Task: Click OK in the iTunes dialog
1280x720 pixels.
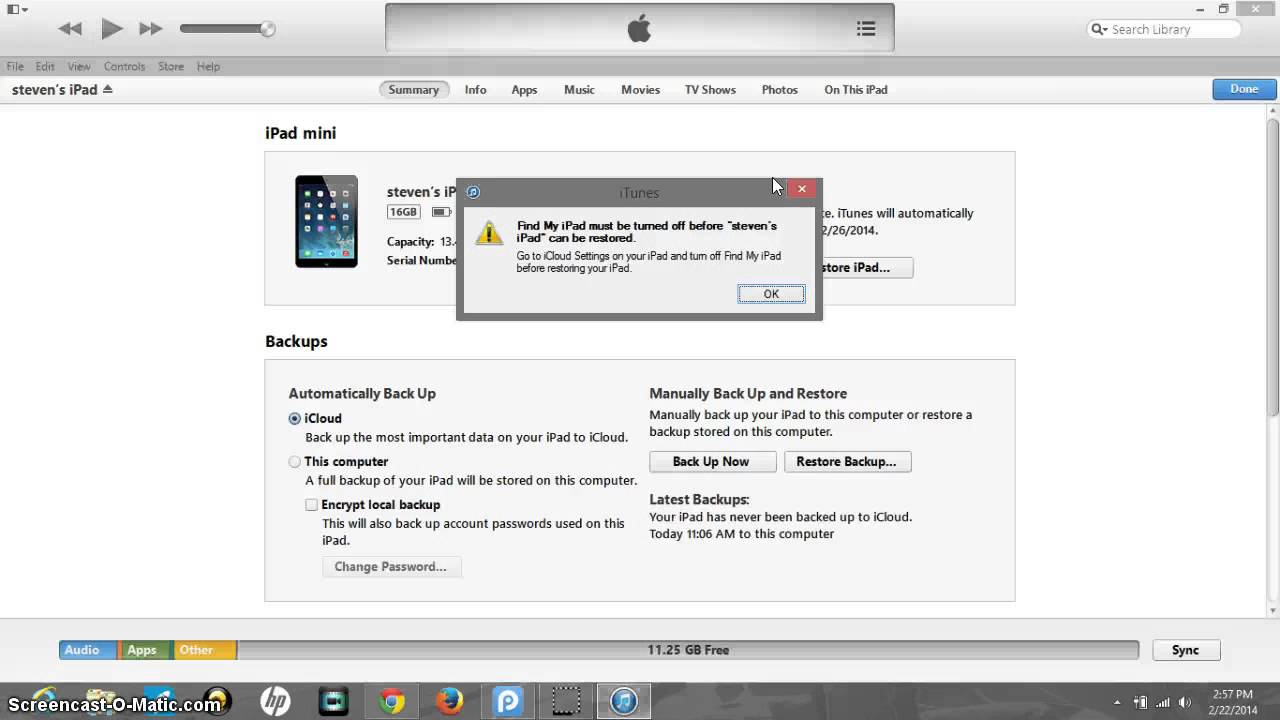Action: pos(771,293)
